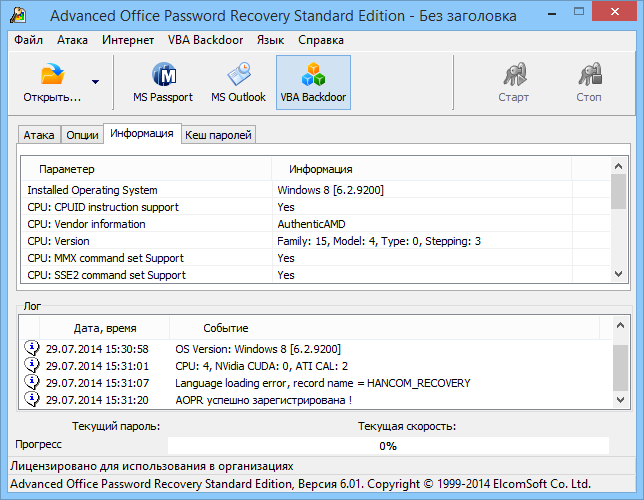Select the CPU: SSE2 command set Support row
Viewport: 644px width, 500px height.
point(316,274)
